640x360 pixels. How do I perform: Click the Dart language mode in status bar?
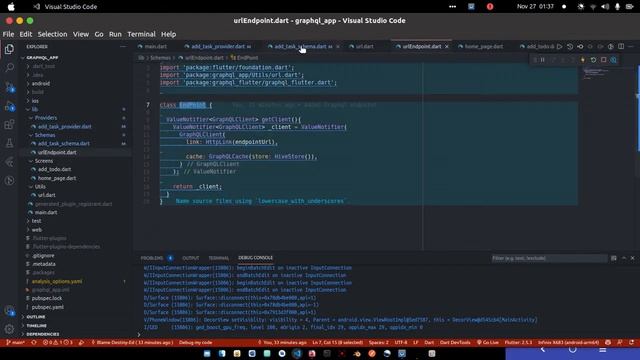pos(429,342)
